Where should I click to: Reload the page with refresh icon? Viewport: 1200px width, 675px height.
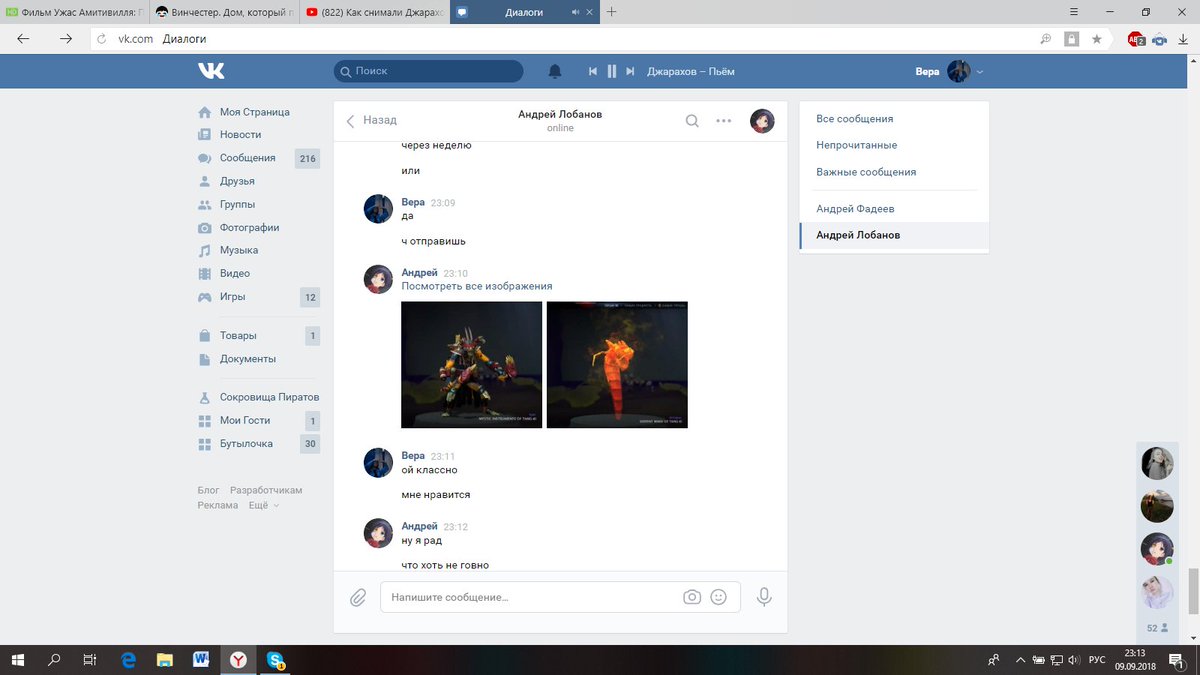click(101, 39)
